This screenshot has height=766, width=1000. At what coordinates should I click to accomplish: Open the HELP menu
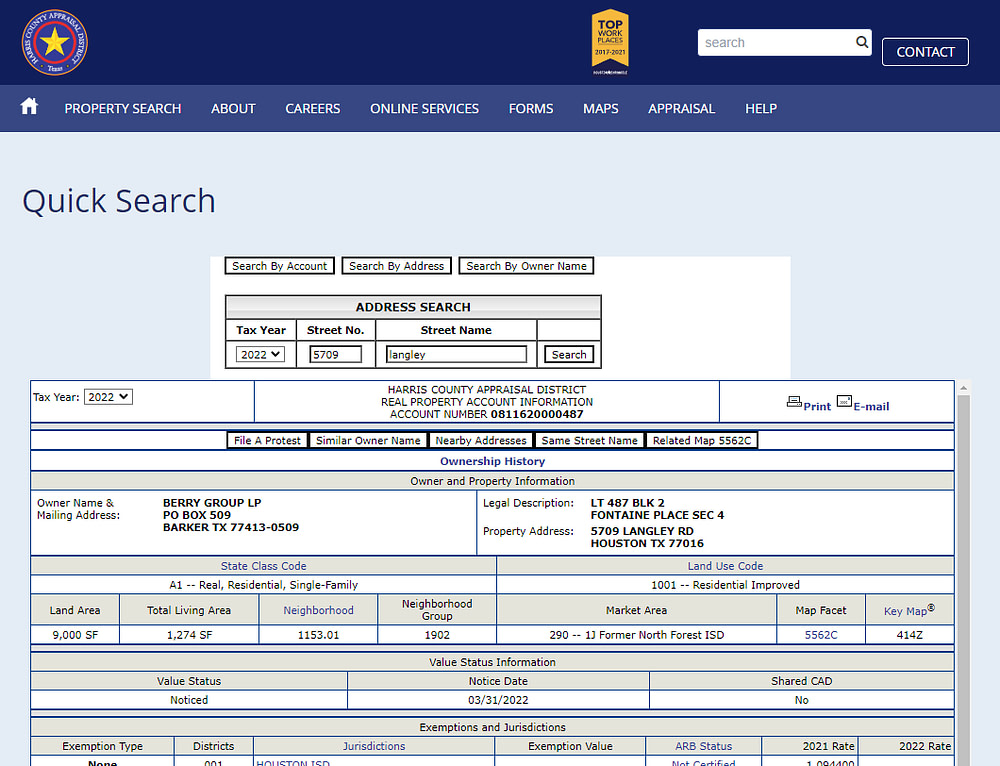[761, 108]
